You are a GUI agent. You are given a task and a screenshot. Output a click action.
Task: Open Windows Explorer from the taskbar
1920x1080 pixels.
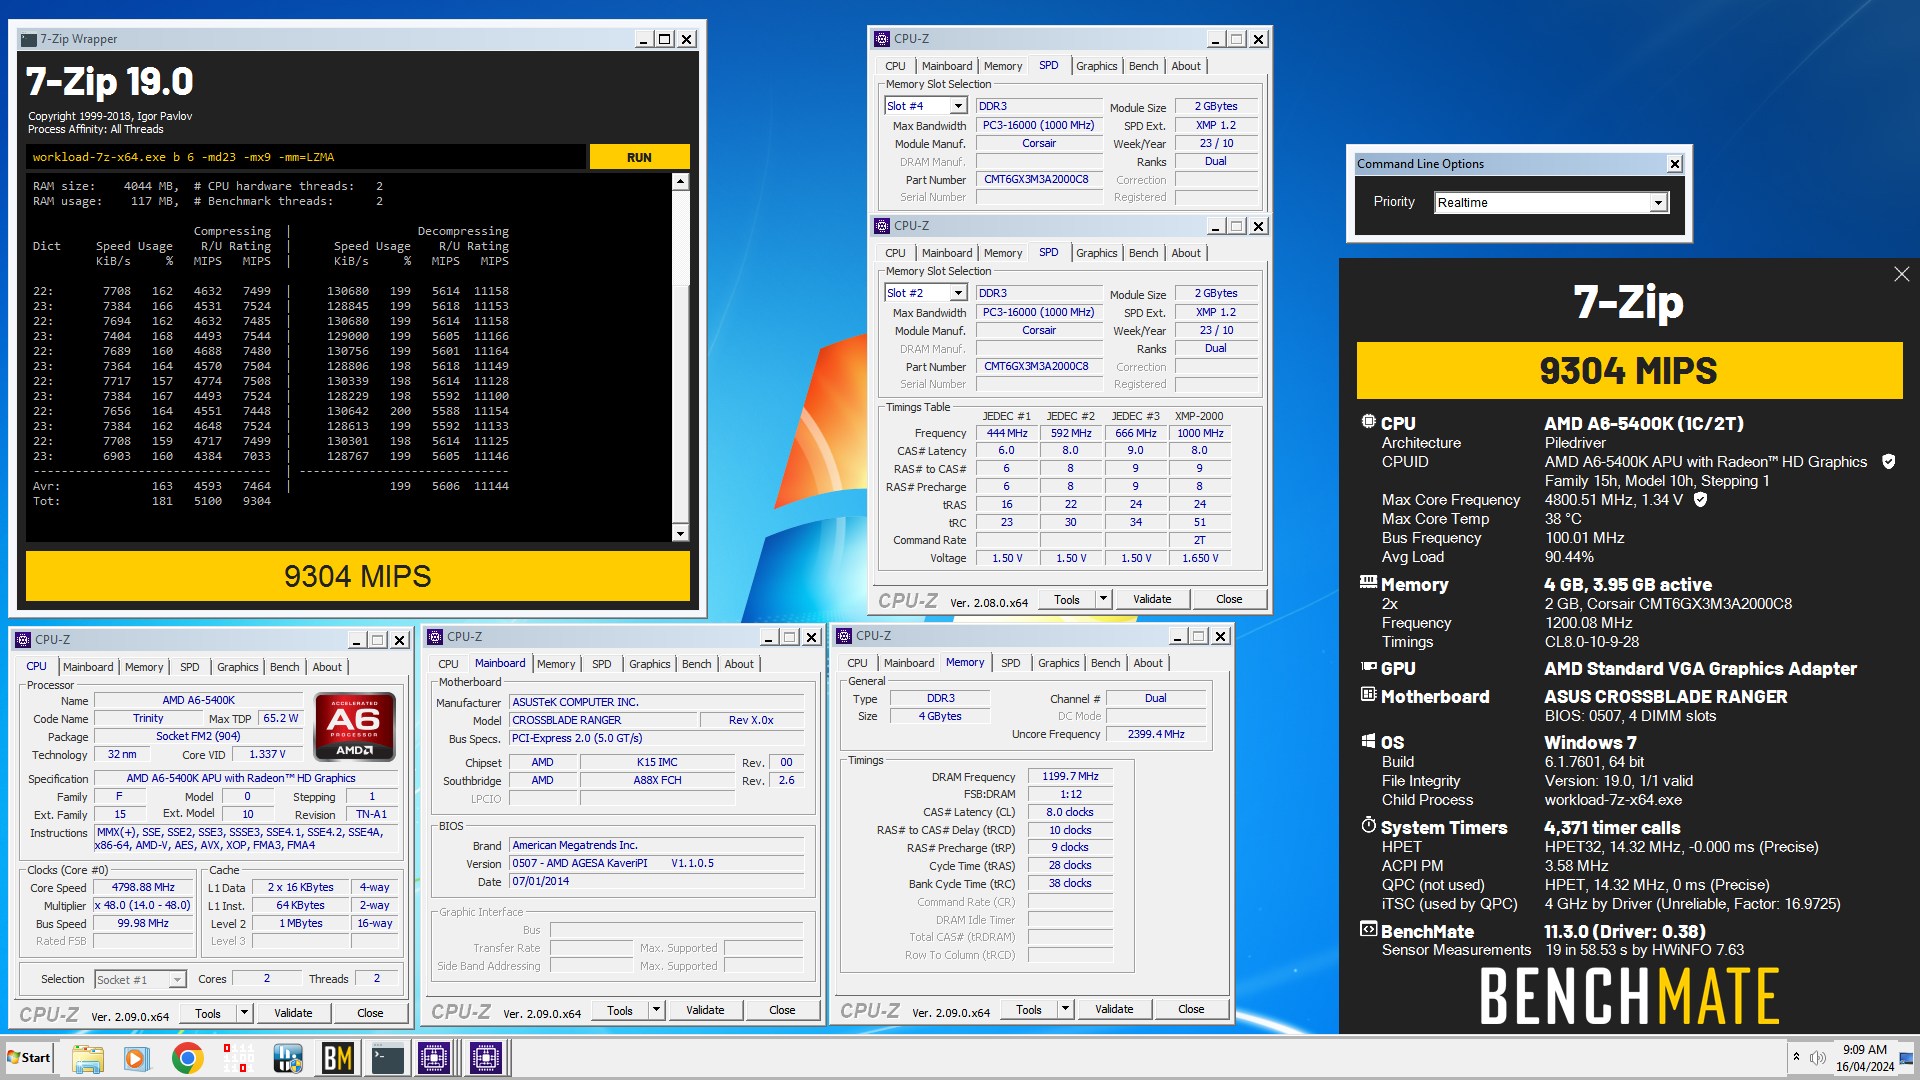pyautogui.click(x=87, y=1058)
